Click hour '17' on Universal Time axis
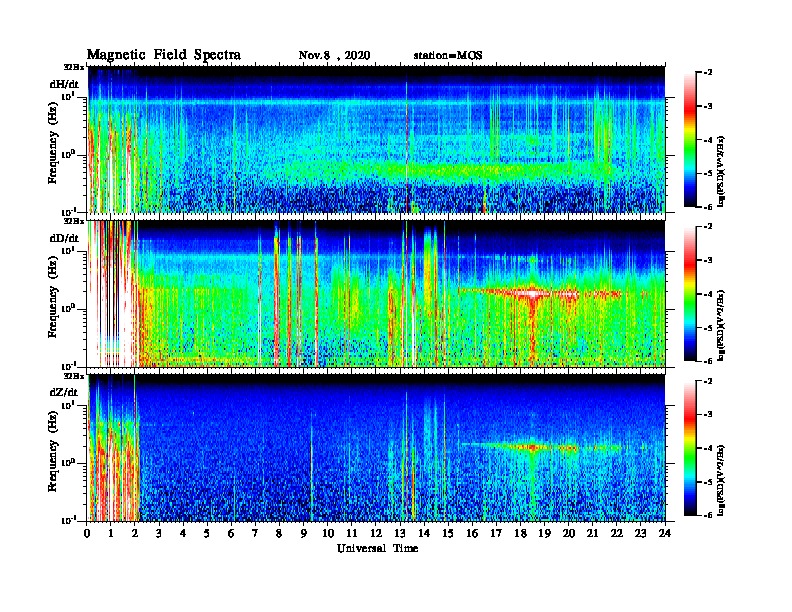This screenshot has height=612, width=792. tap(497, 533)
